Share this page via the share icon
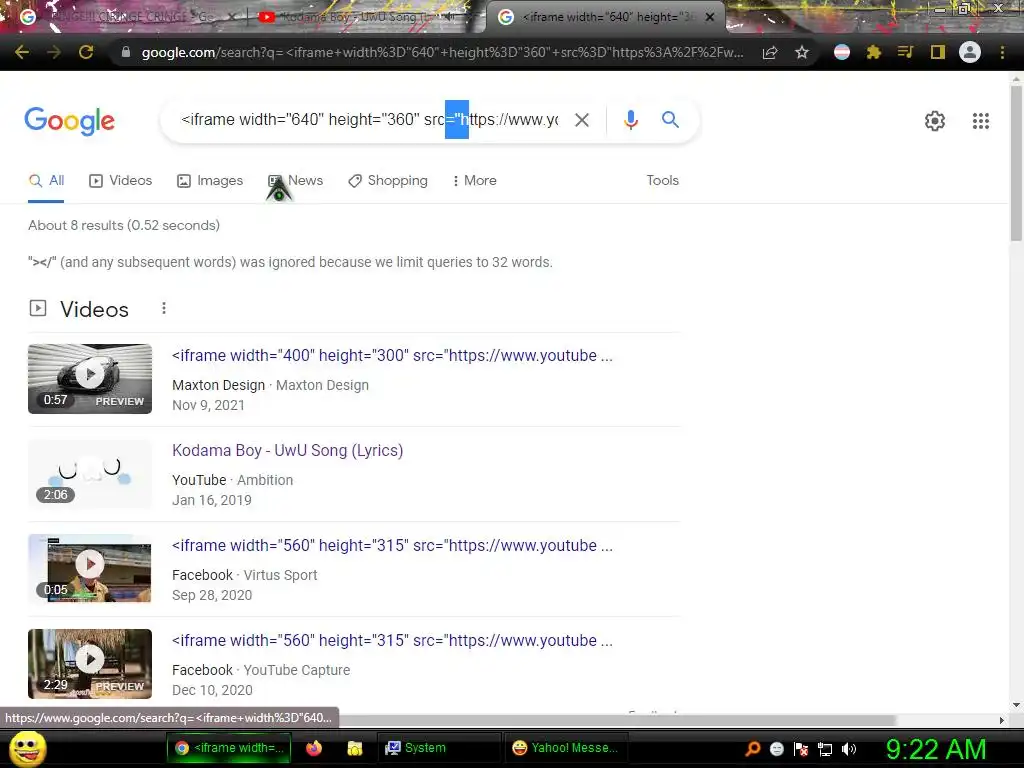This screenshot has width=1024, height=768. 770,52
